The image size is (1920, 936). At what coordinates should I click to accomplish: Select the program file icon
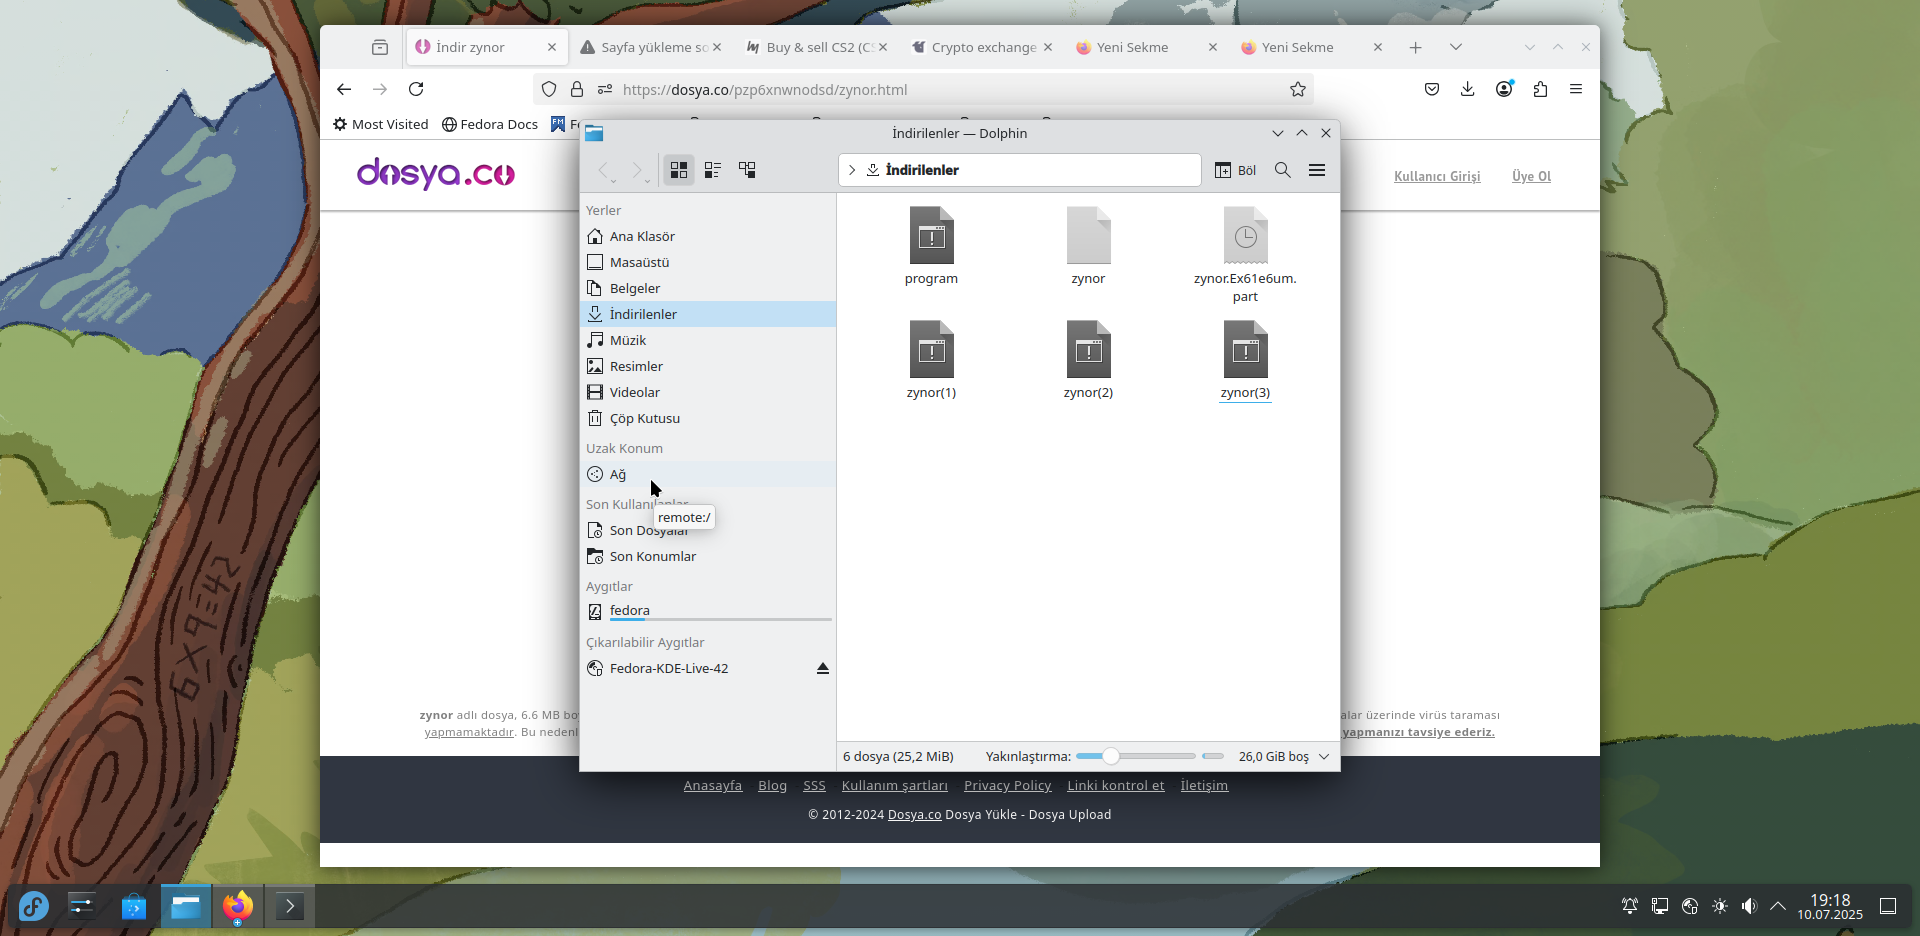pos(931,236)
